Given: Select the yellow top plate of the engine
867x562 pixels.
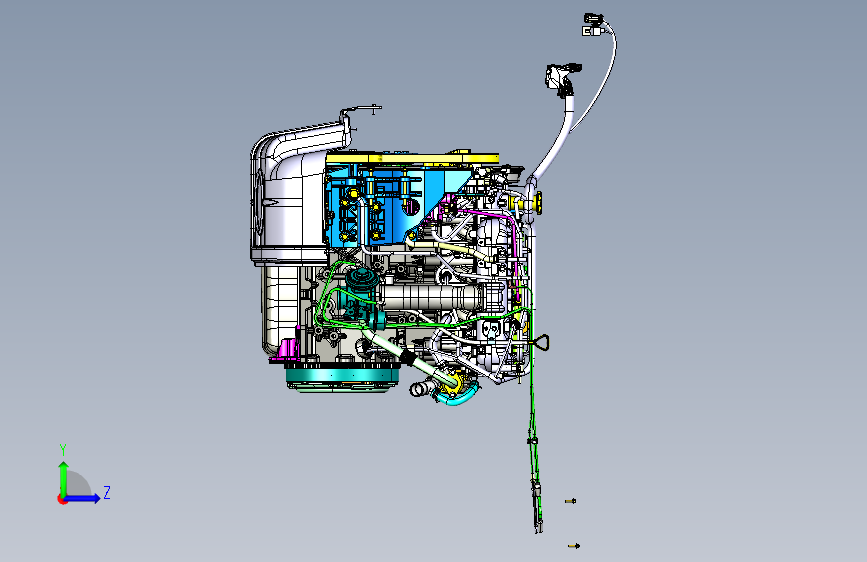Looking at the screenshot, I should pos(412,158).
